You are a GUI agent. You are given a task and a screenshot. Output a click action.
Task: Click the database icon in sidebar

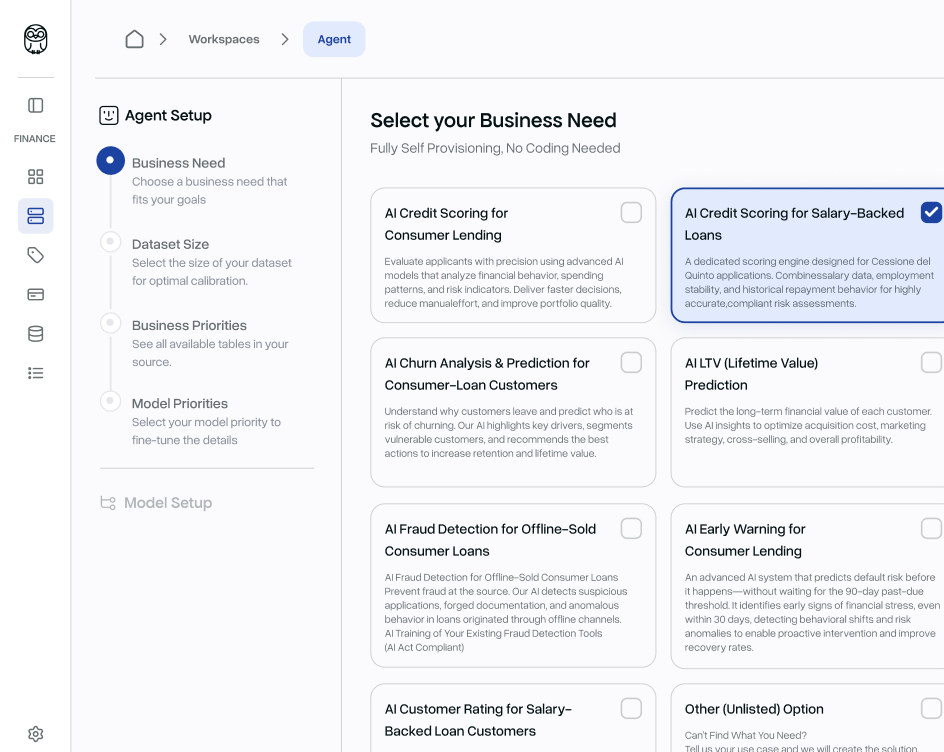coord(35,333)
